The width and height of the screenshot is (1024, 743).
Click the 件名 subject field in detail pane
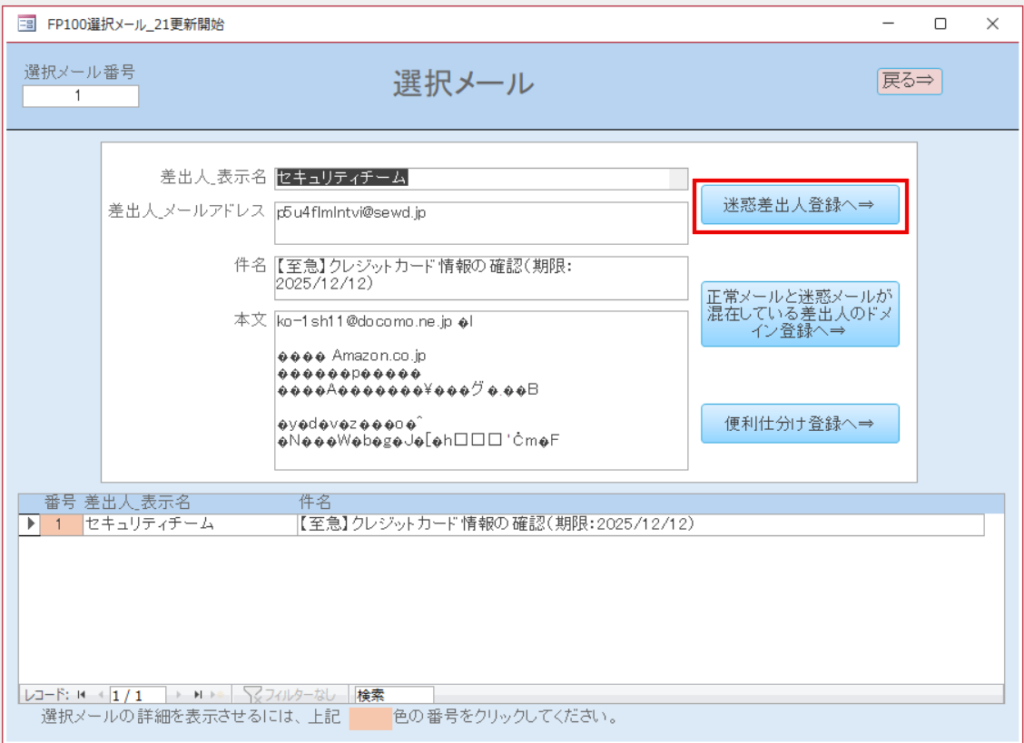click(481, 277)
